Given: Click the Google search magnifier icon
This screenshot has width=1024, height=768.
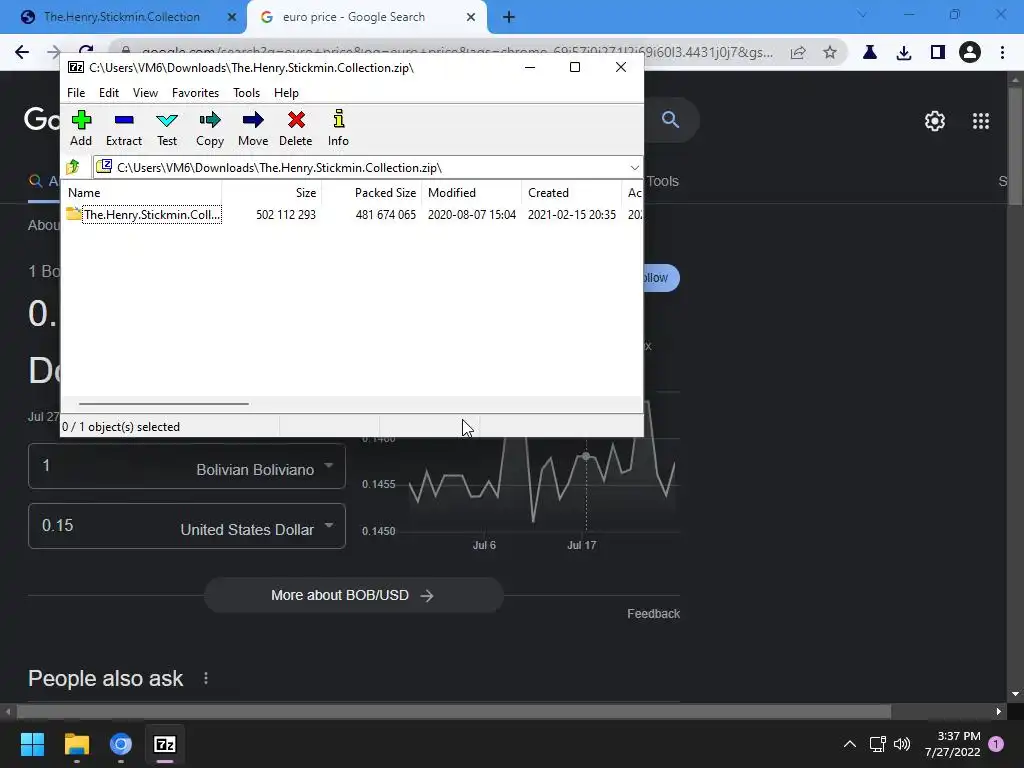Looking at the screenshot, I should tap(670, 120).
